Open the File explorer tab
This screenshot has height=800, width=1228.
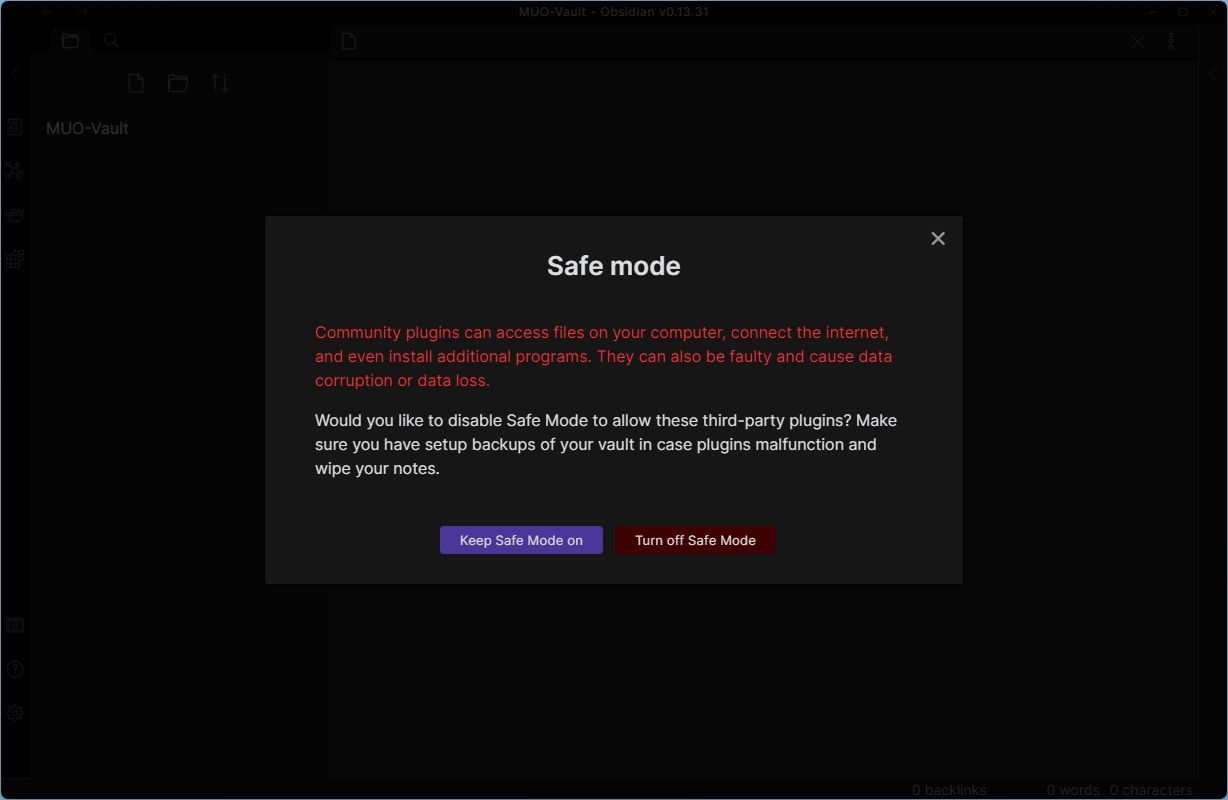70,41
